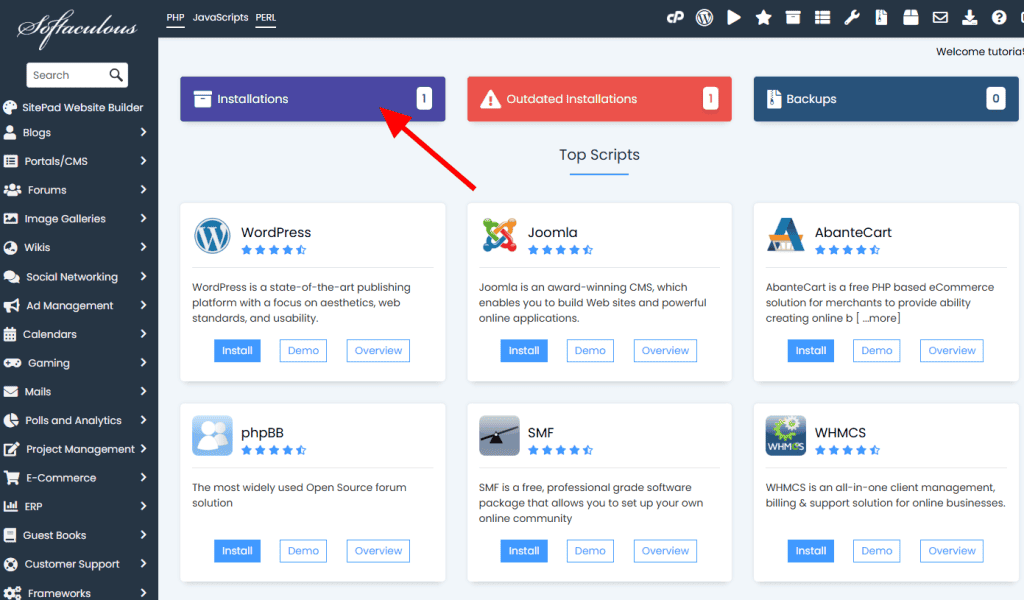Image resolution: width=1024 pixels, height=600 pixels.
Task: Click the star ratings icon in top toolbar
Action: [763, 18]
